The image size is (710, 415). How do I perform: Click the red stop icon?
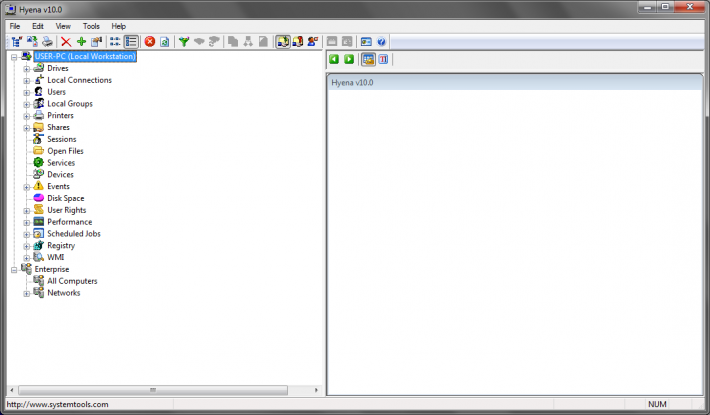[x=150, y=42]
